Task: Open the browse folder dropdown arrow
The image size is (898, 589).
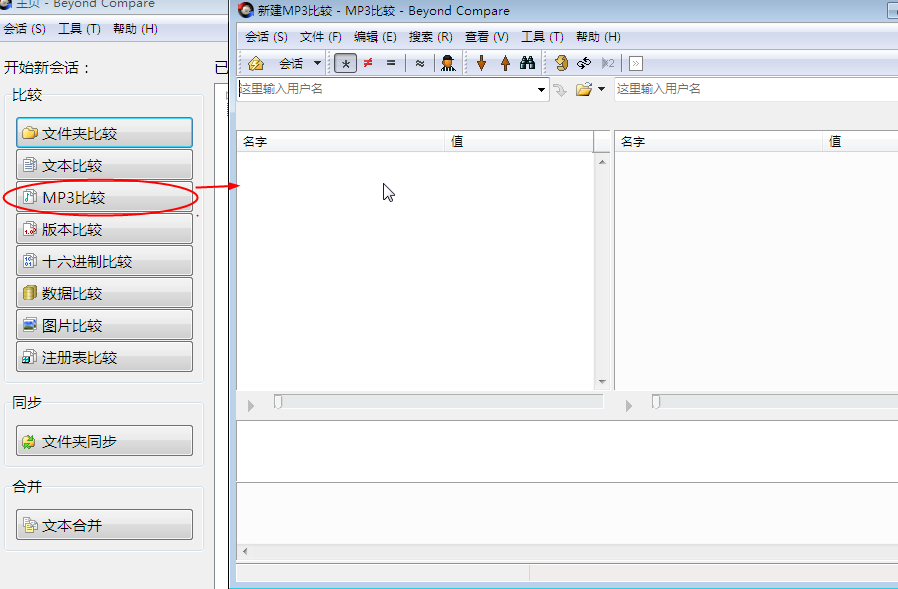Action: (x=601, y=89)
